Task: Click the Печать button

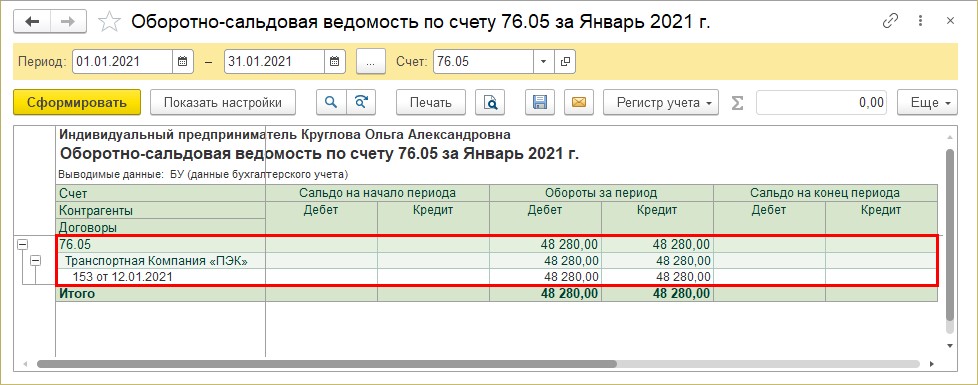Action: pyautogui.click(x=431, y=102)
